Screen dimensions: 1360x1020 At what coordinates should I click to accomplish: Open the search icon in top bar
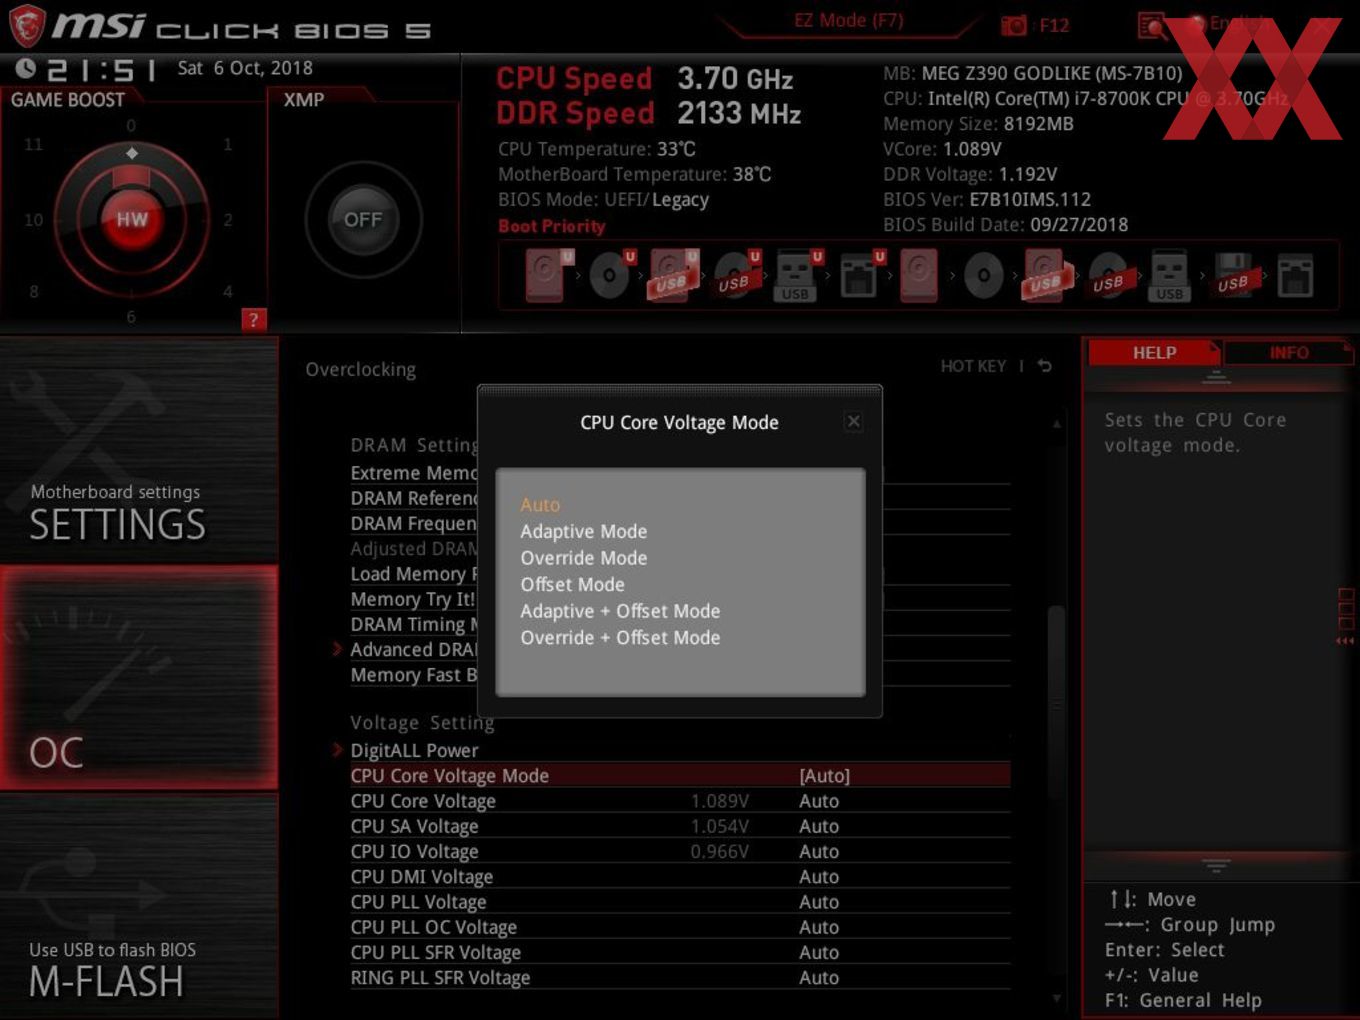(1151, 26)
